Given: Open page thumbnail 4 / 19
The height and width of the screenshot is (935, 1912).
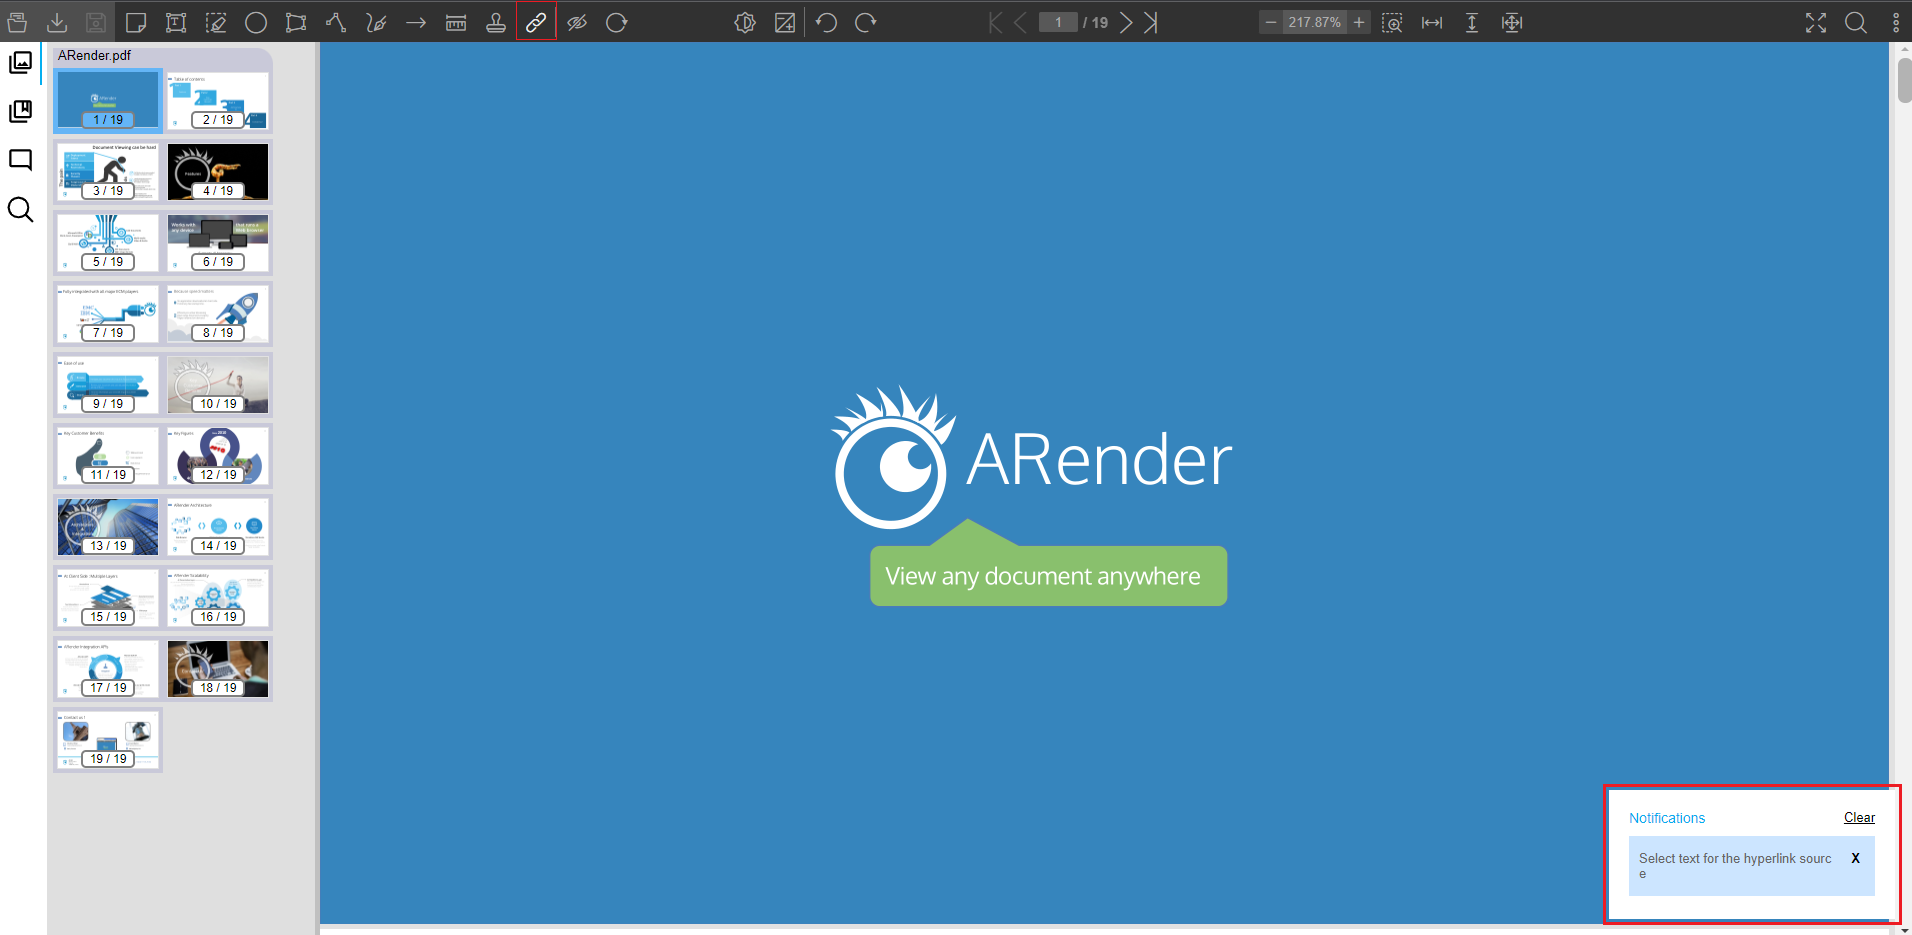Looking at the screenshot, I should coord(218,172).
